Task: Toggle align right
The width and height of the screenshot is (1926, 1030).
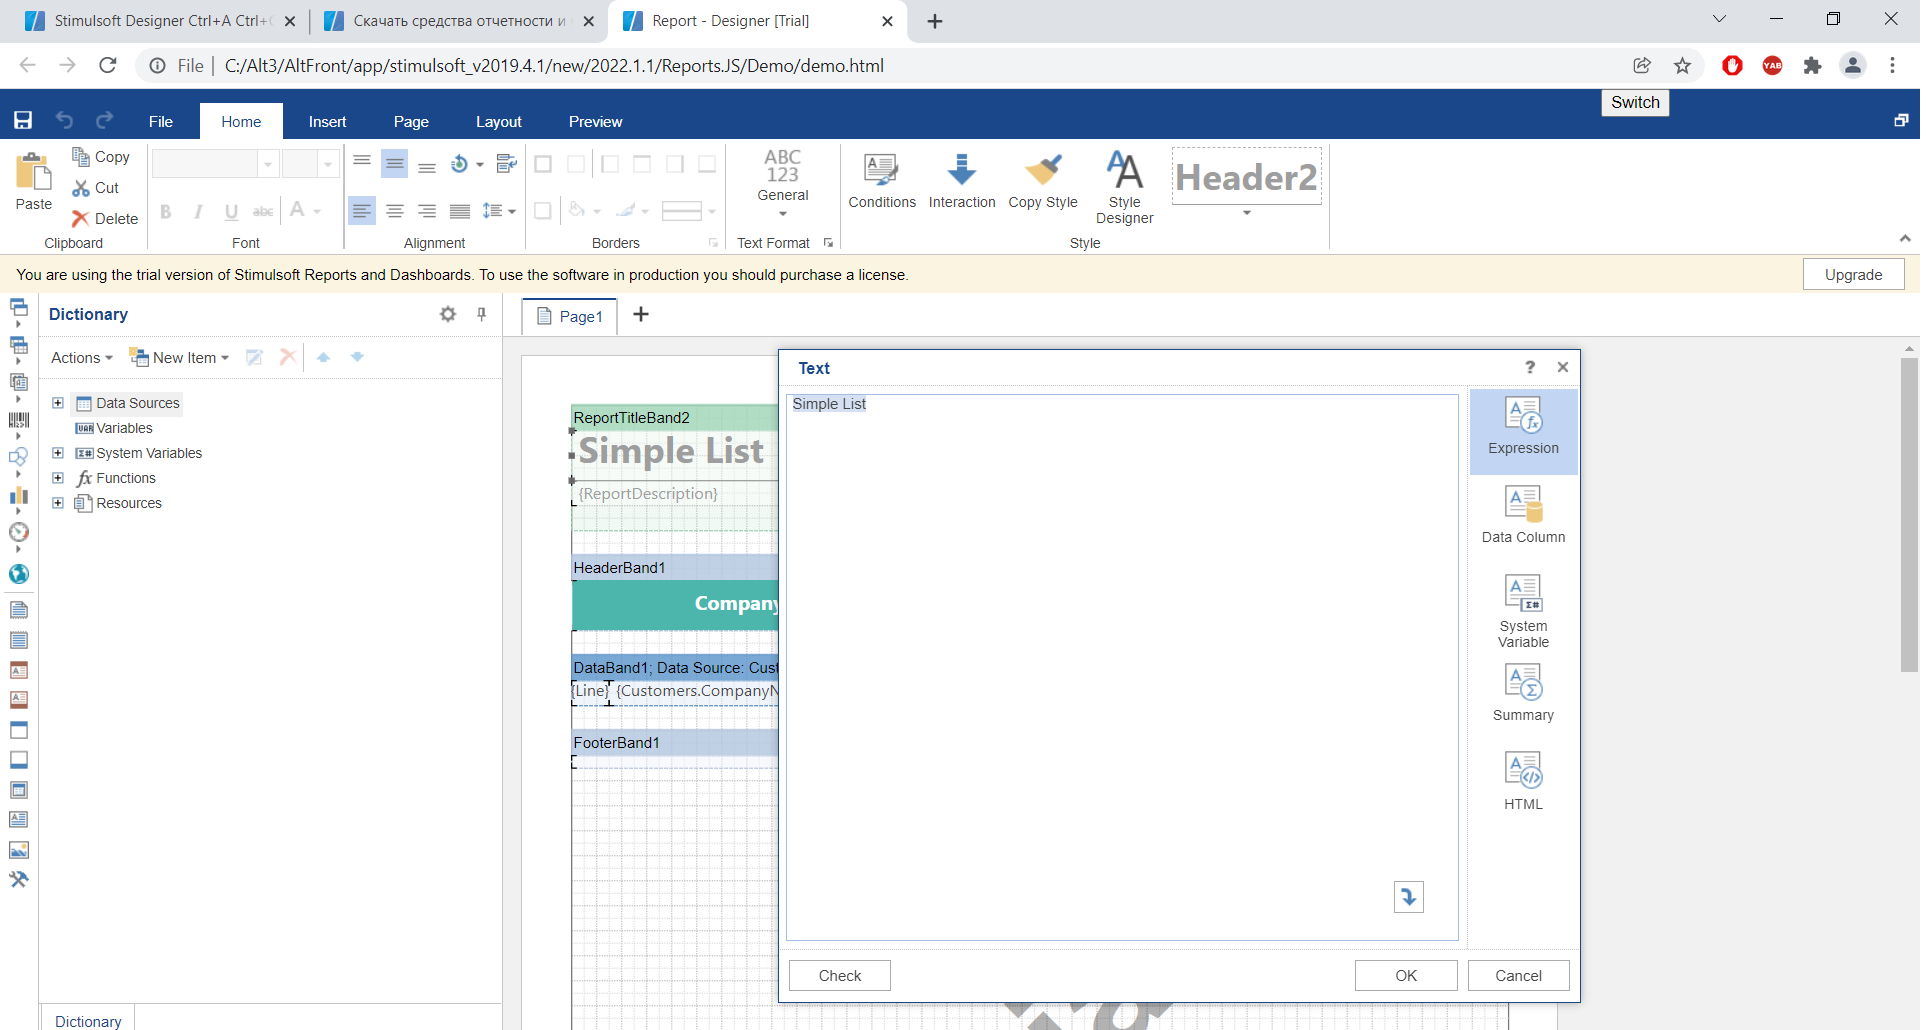Action: [427, 211]
